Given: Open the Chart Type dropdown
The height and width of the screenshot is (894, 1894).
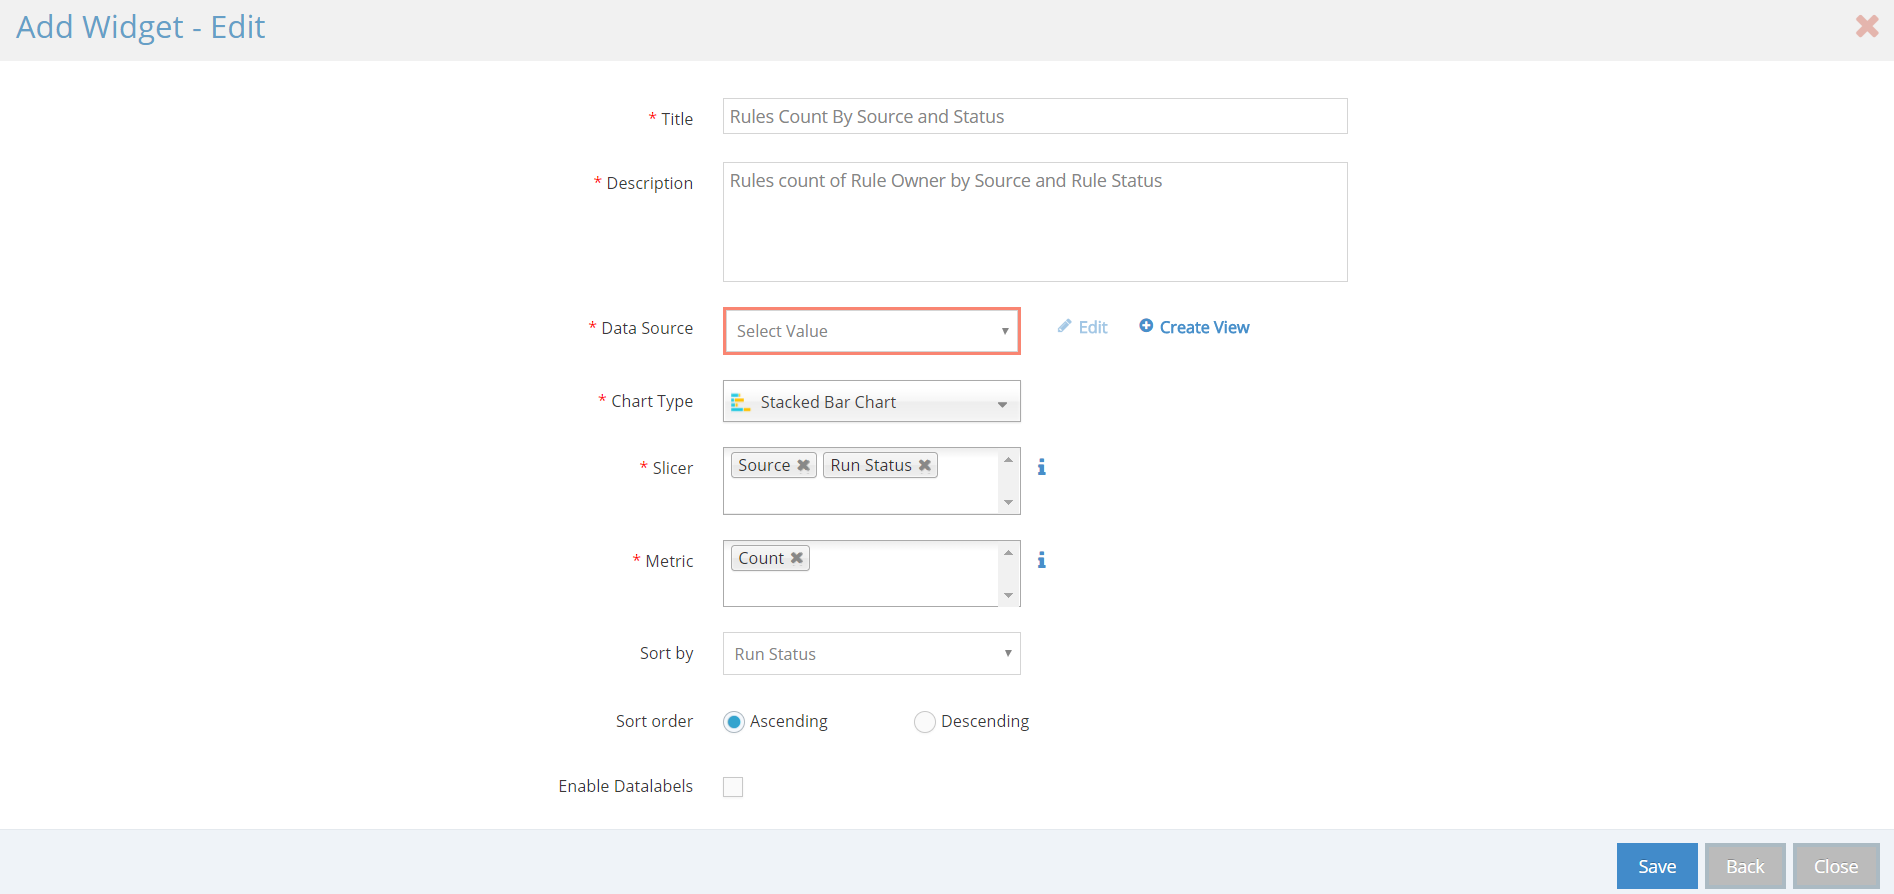Looking at the screenshot, I should pyautogui.click(x=872, y=402).
